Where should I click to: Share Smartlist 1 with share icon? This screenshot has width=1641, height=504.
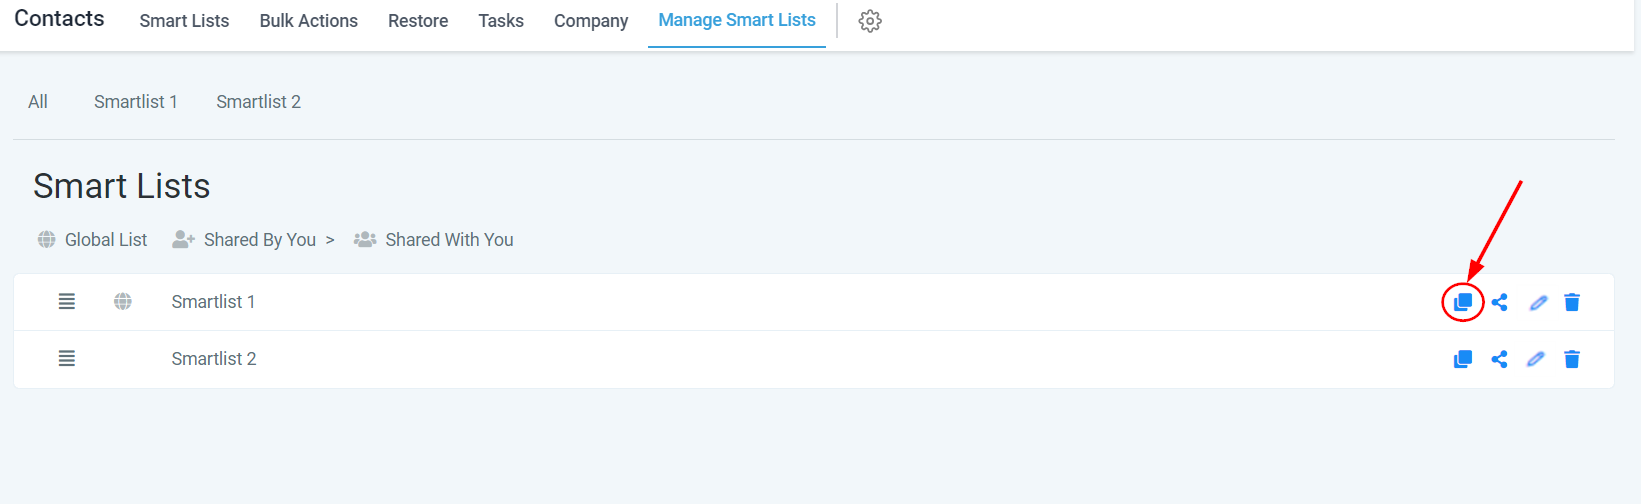1499,302
